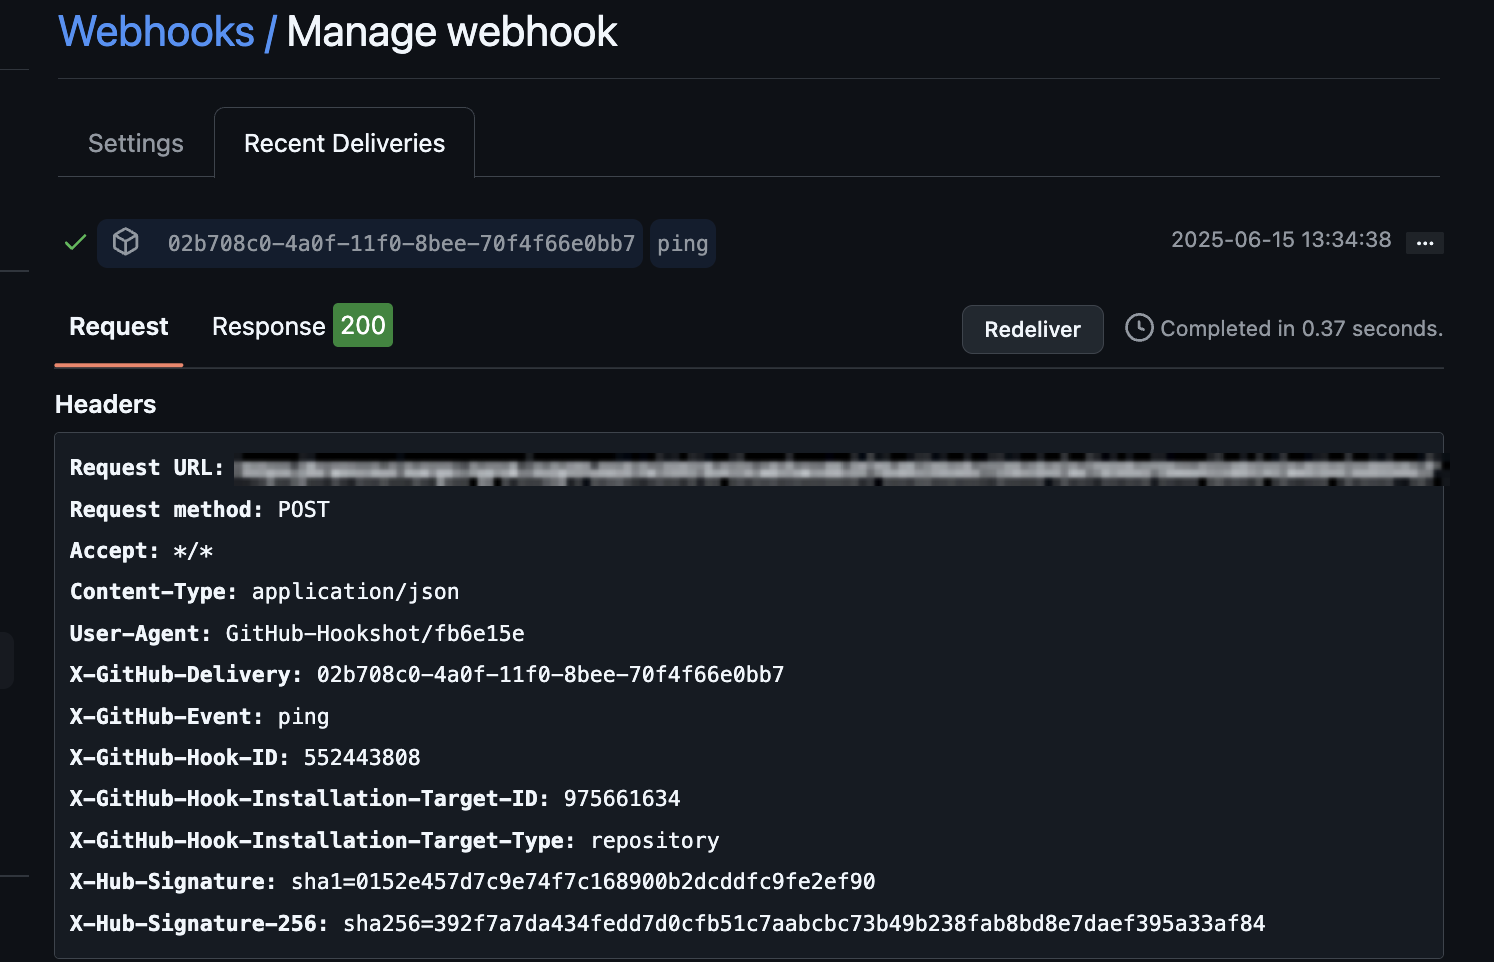Click the X-GitHub-Delivery header value
The height and width of the screenshot is (962, 1494).
point(550,675)
